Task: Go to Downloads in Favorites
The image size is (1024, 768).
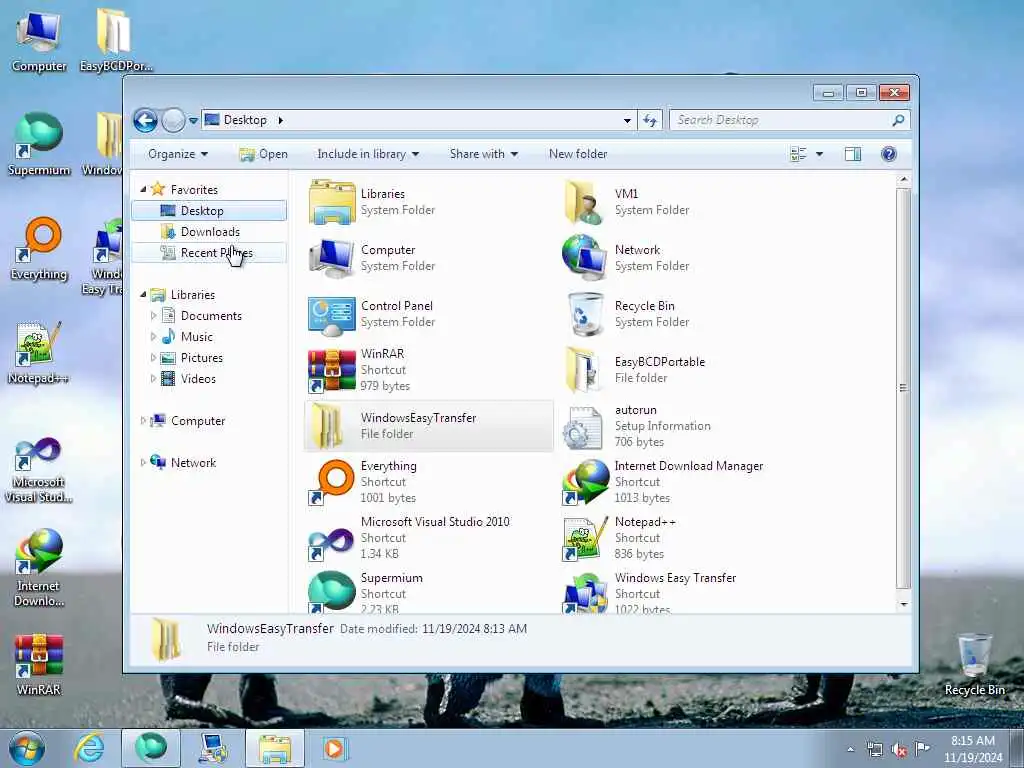Action: pyautogui.click(x=209, y=232)
